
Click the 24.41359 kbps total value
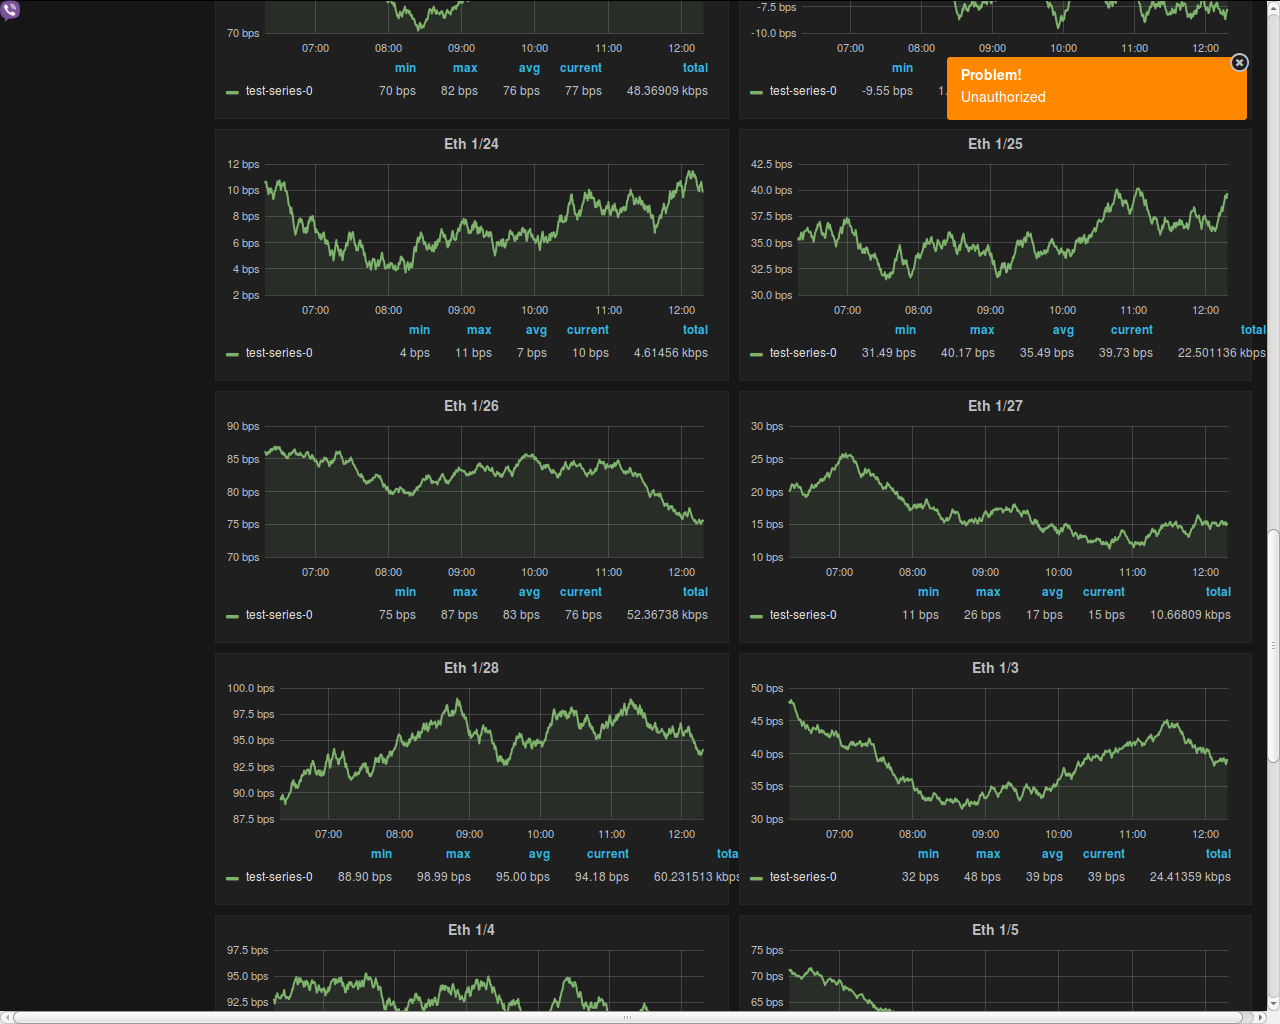[x=1190, y=877]
